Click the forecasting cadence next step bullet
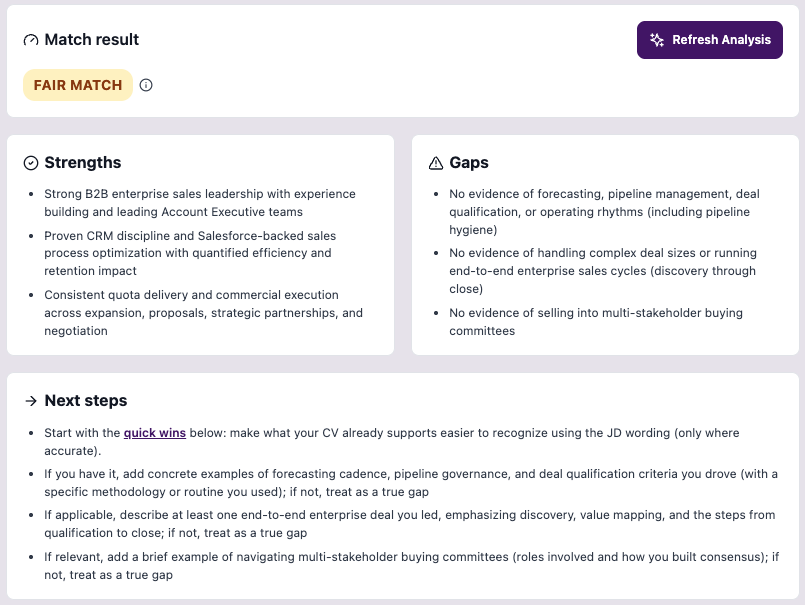Screen dimensions: 805x605 400,480
